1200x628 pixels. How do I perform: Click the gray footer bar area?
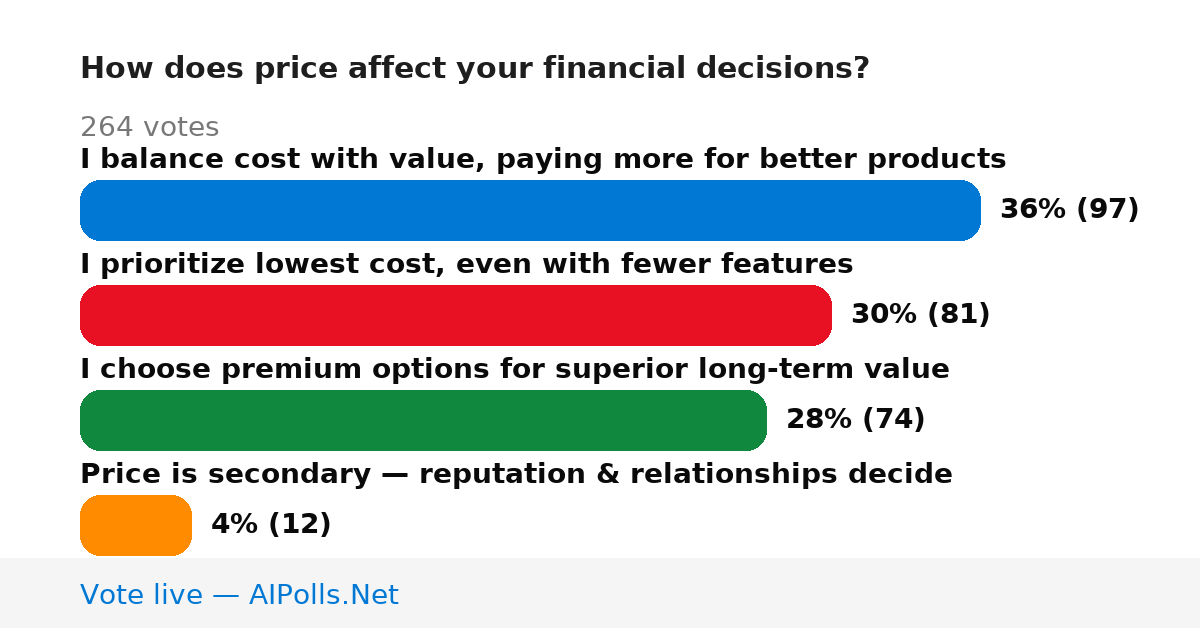point(600,593)
